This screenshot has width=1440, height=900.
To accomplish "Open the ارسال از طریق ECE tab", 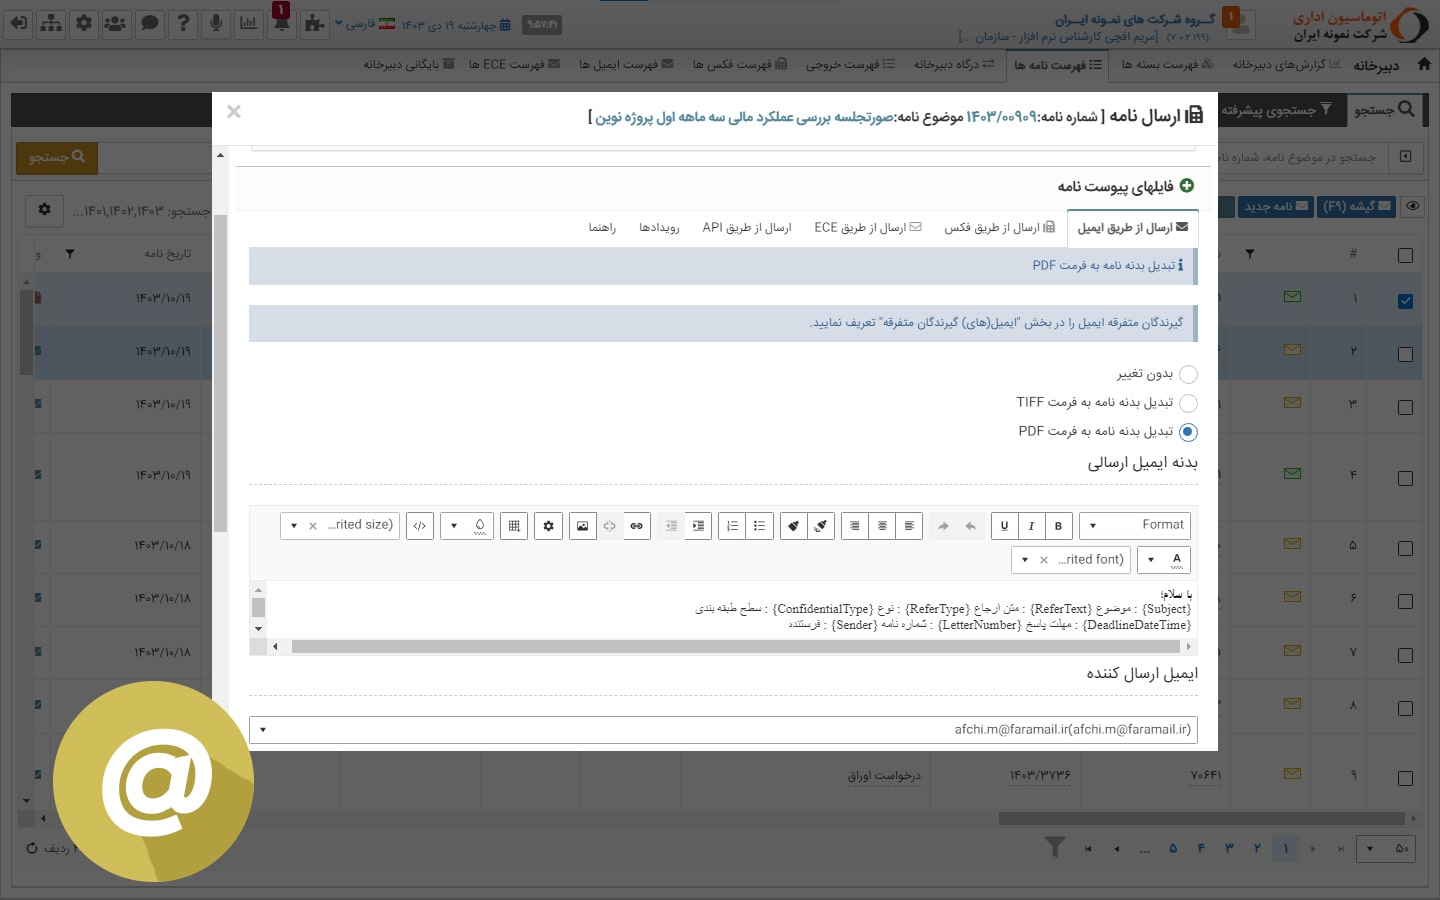I will coord(867,228).
